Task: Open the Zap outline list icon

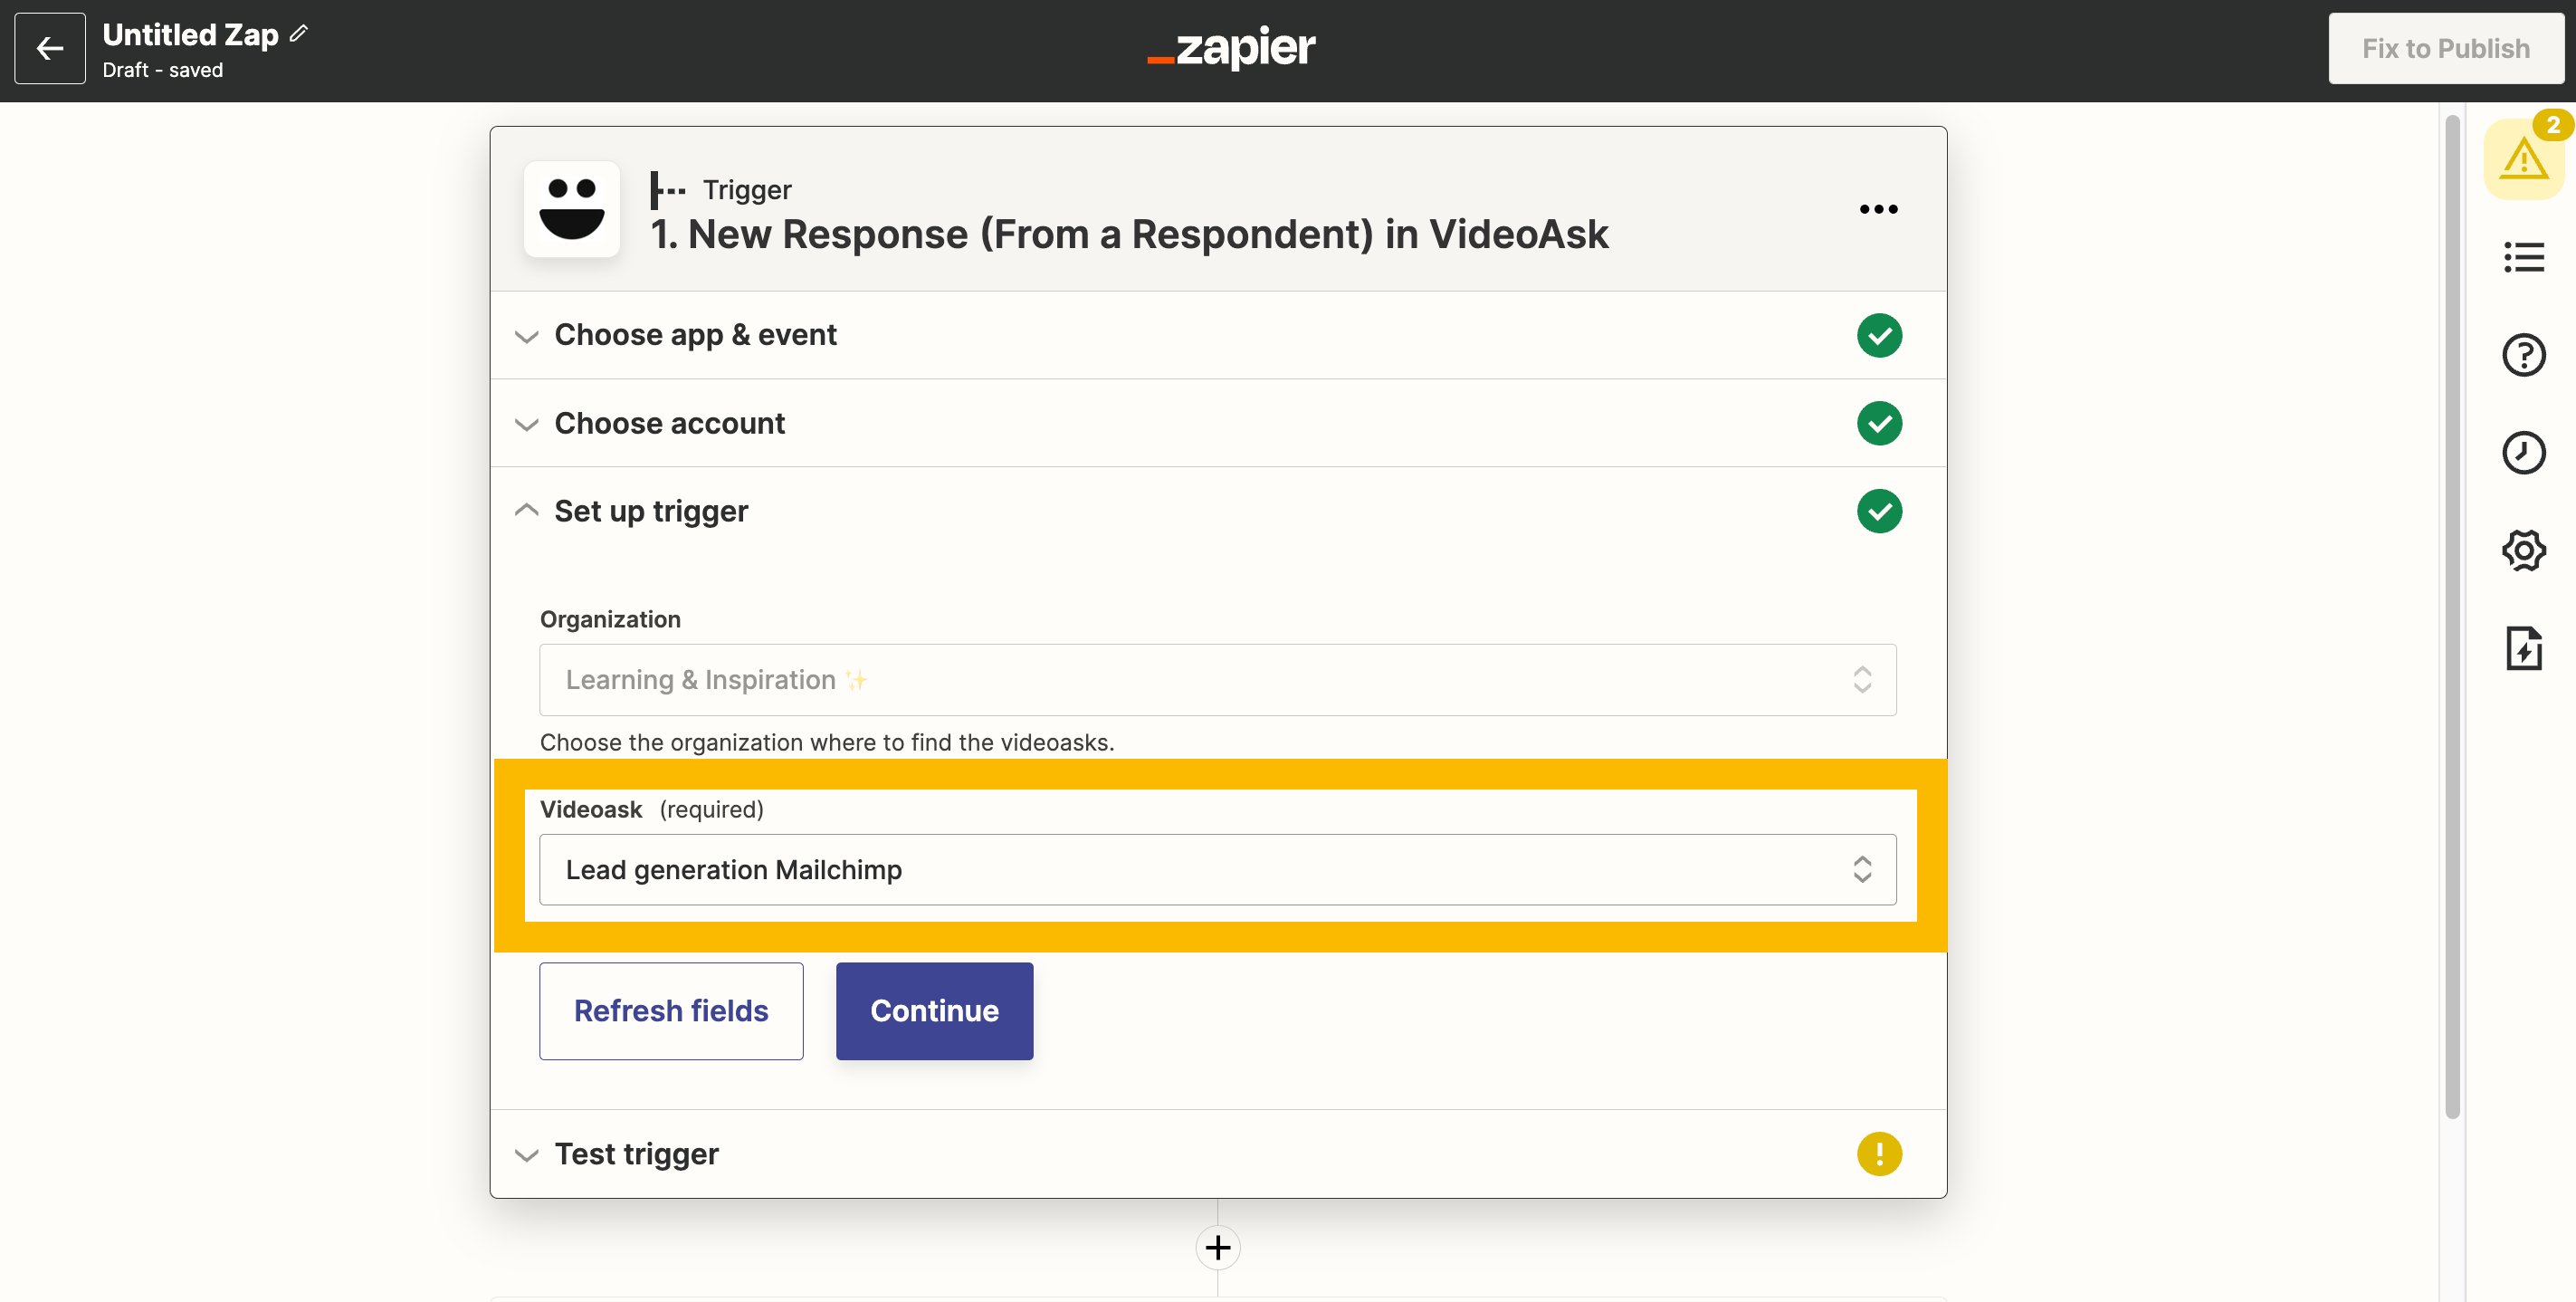Action: pos(2524,257)
